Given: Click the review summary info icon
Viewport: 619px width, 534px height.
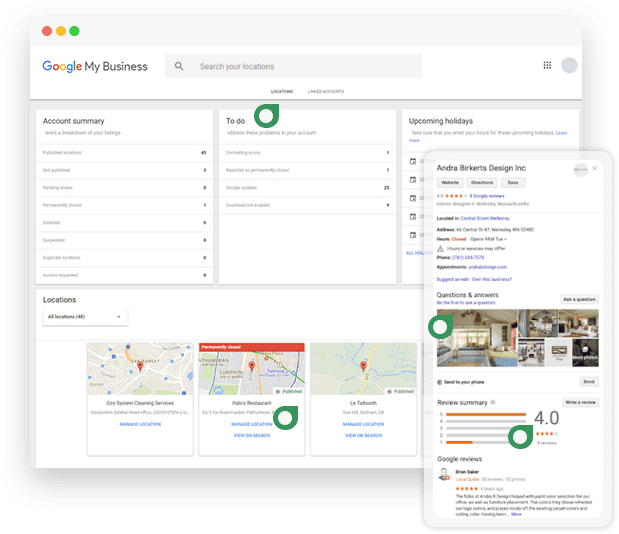Looking at the screenshot, I should [x=492, y=402].
